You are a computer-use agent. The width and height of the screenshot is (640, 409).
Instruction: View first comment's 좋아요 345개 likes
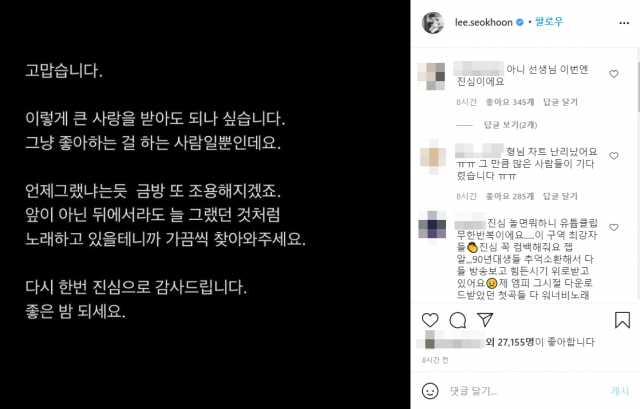coord(510,102)
